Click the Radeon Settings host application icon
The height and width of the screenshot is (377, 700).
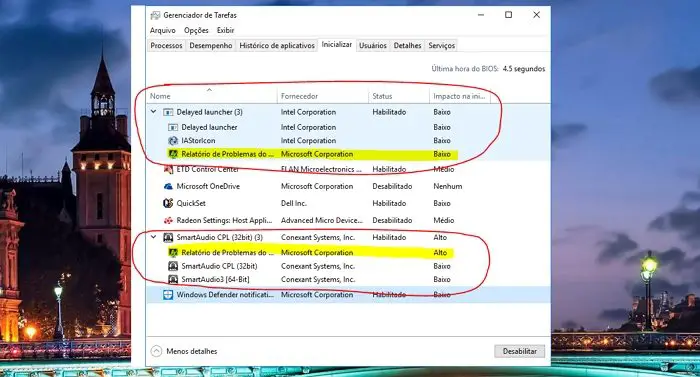click(x=168, y=220)
